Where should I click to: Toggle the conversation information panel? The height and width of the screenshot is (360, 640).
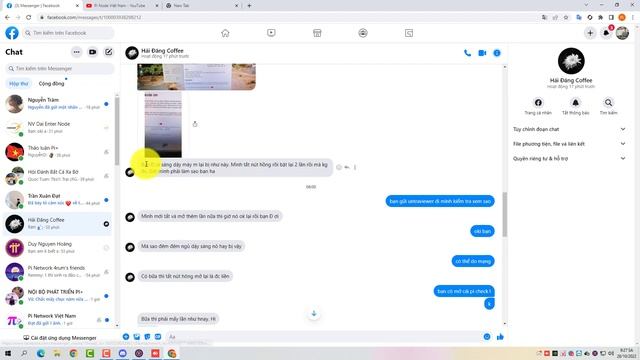click(497, 53)
